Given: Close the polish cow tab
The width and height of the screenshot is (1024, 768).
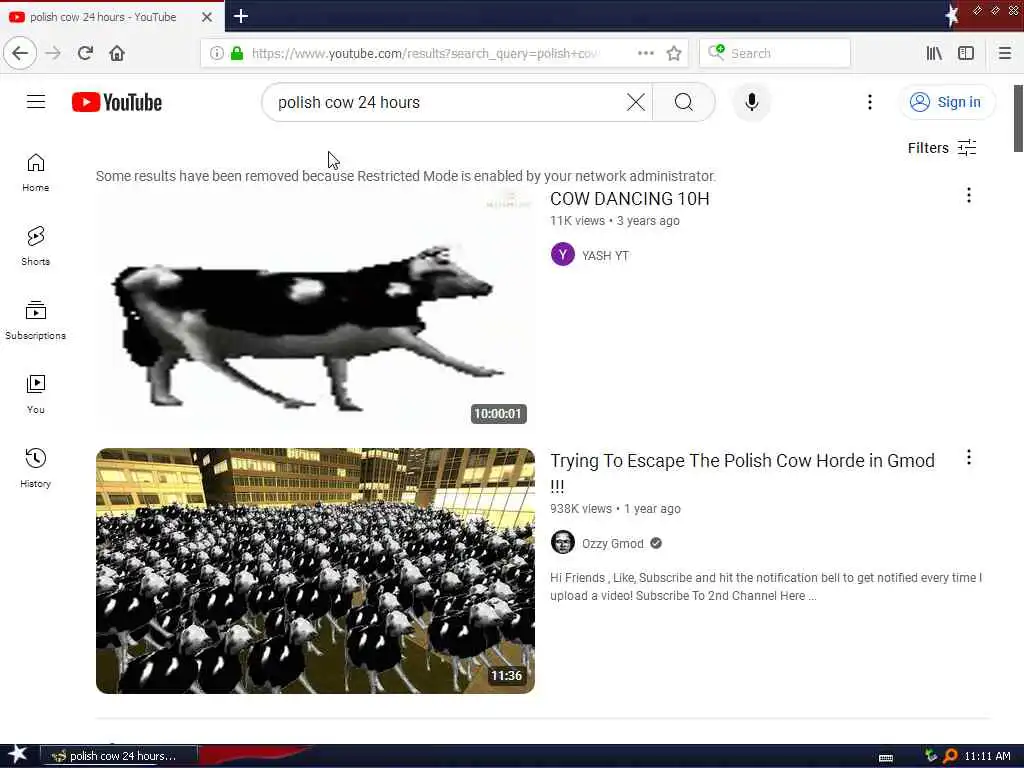Looking at the screenshot, I should click(x=207, y=17).
